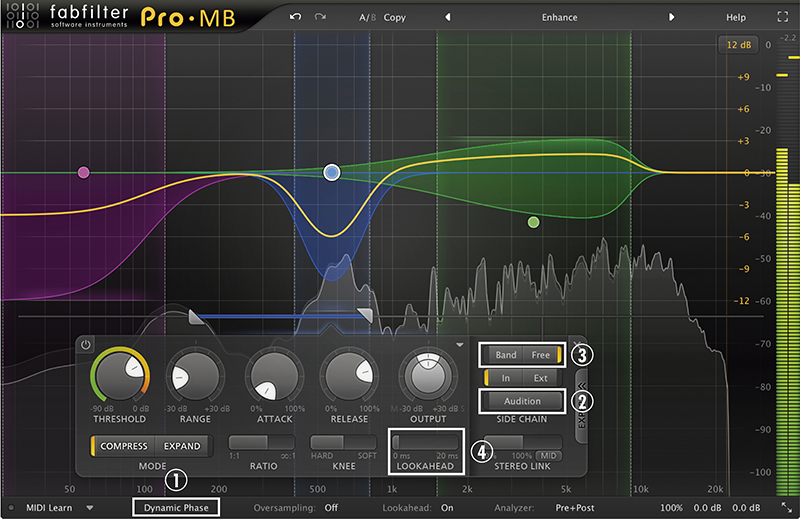This screenshot has height=519, width=800.
Task: Click the Range knob
Action: point(195,377)
